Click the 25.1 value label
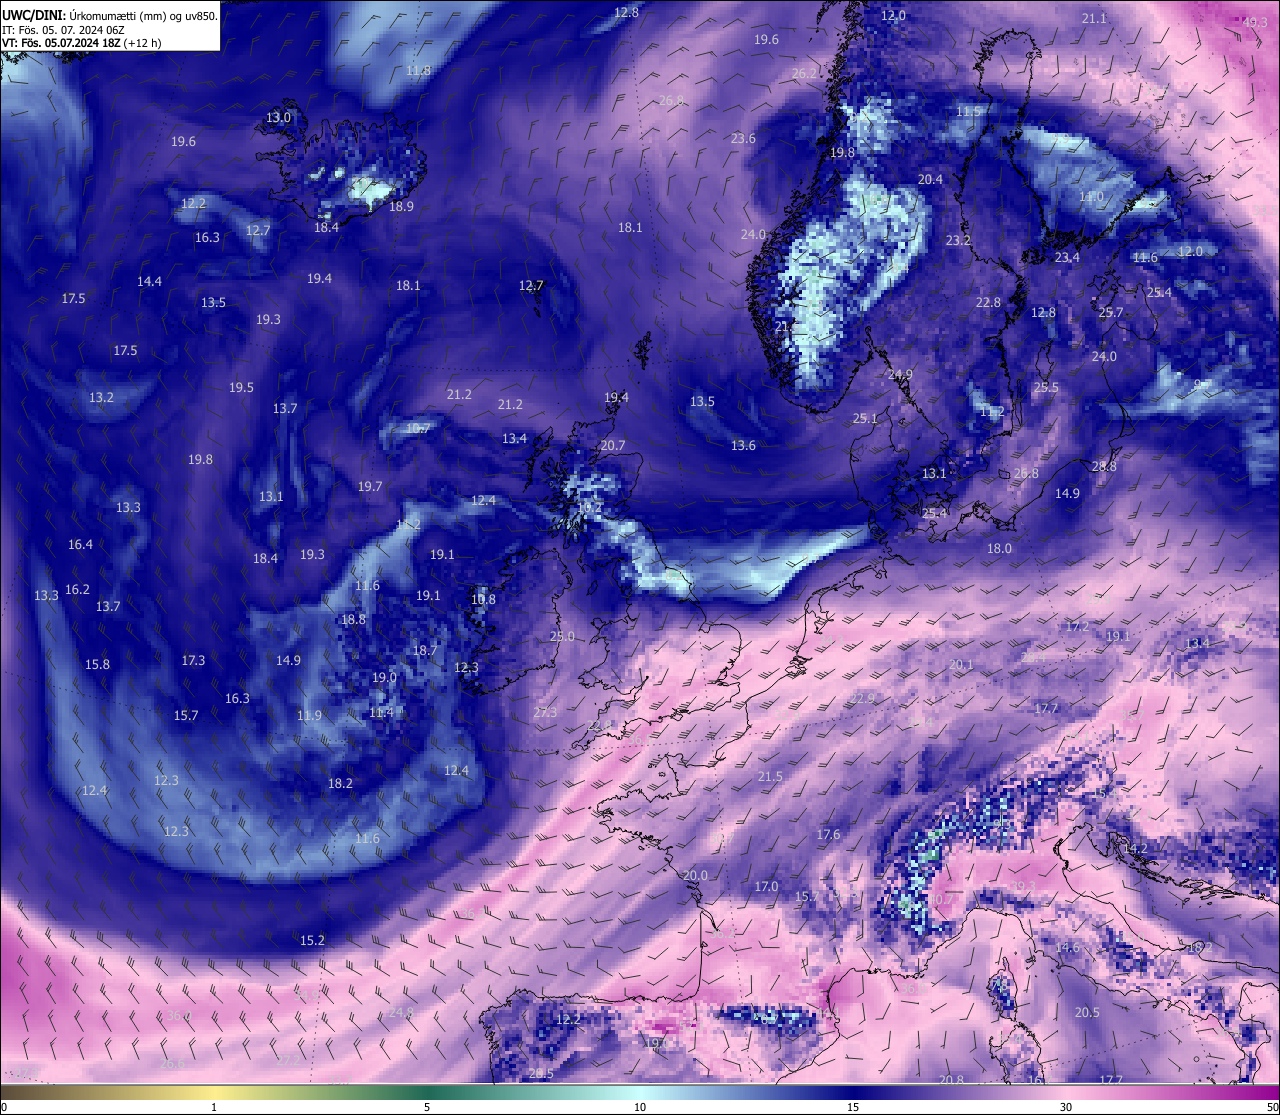Viewport: 1280px width, 1115px height. point(865,419)
